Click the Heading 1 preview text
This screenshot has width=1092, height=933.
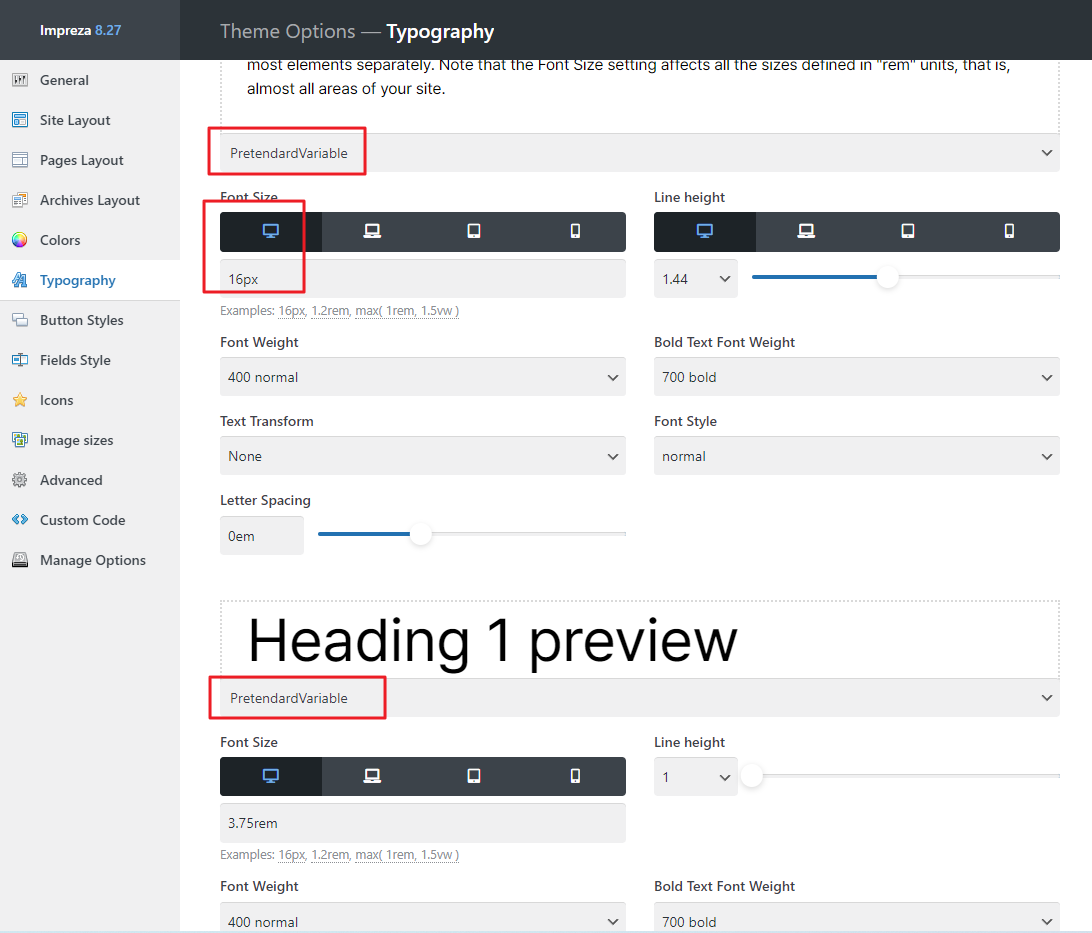click(492, 641)
